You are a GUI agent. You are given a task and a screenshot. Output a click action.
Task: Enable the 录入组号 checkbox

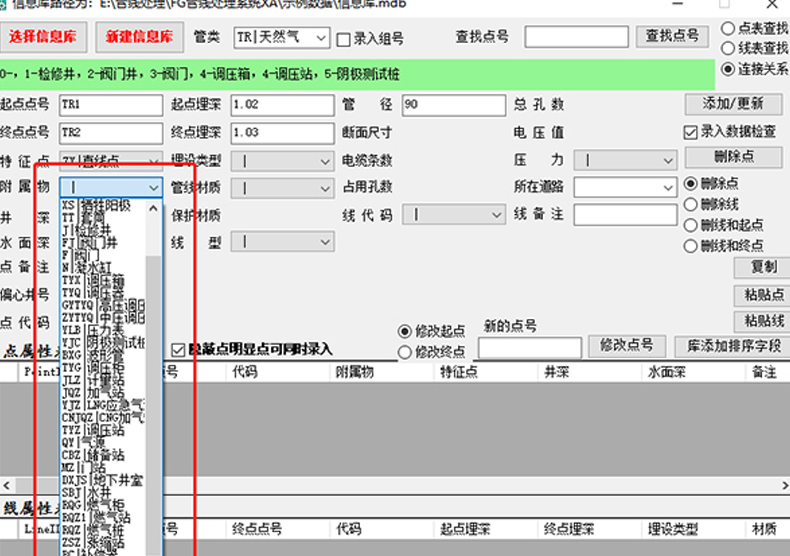[x=344, y=40]
